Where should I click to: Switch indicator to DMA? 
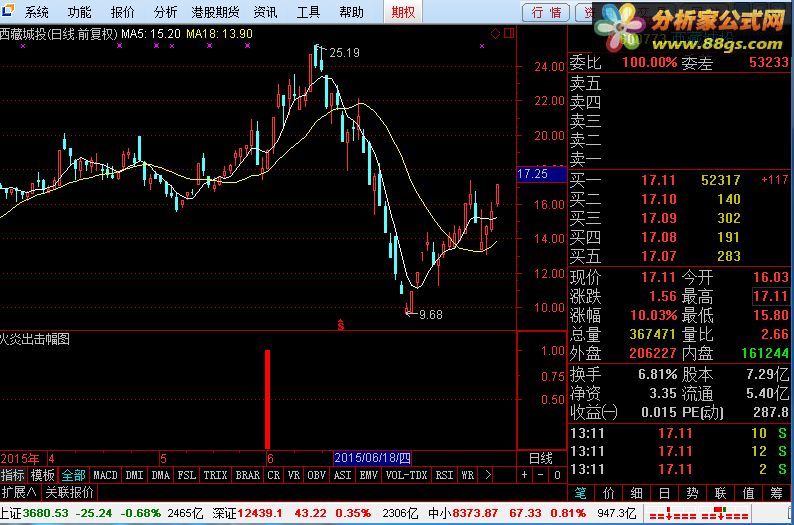click(x=161, y=475)
